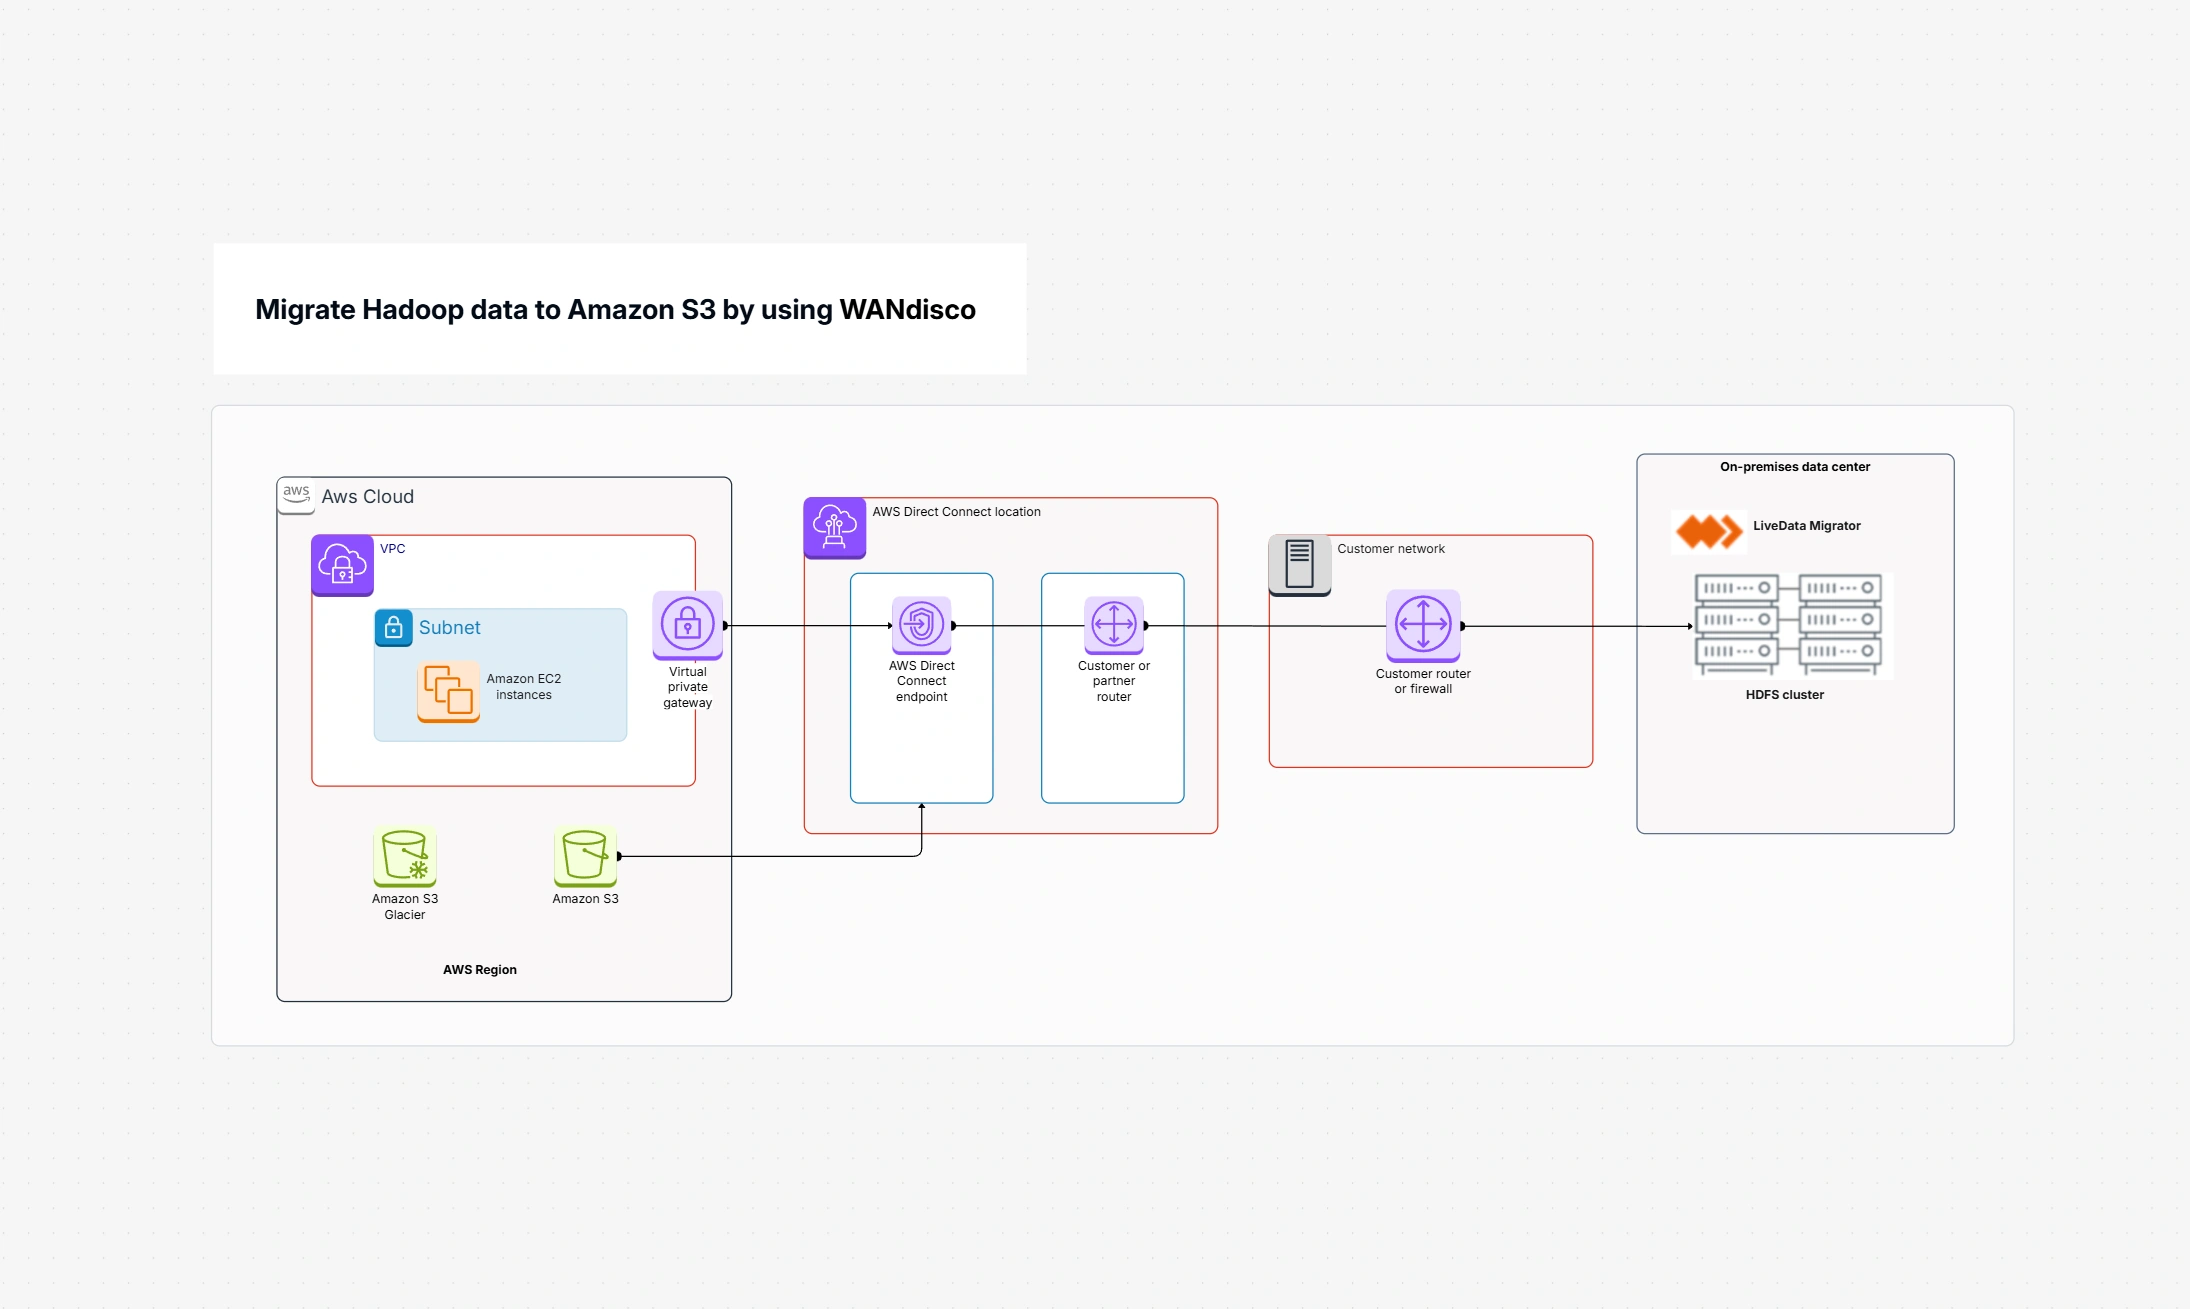The image size is (2190, 1309).
Task: Click the 'On-premises data center' heading
Action: 1795,467
